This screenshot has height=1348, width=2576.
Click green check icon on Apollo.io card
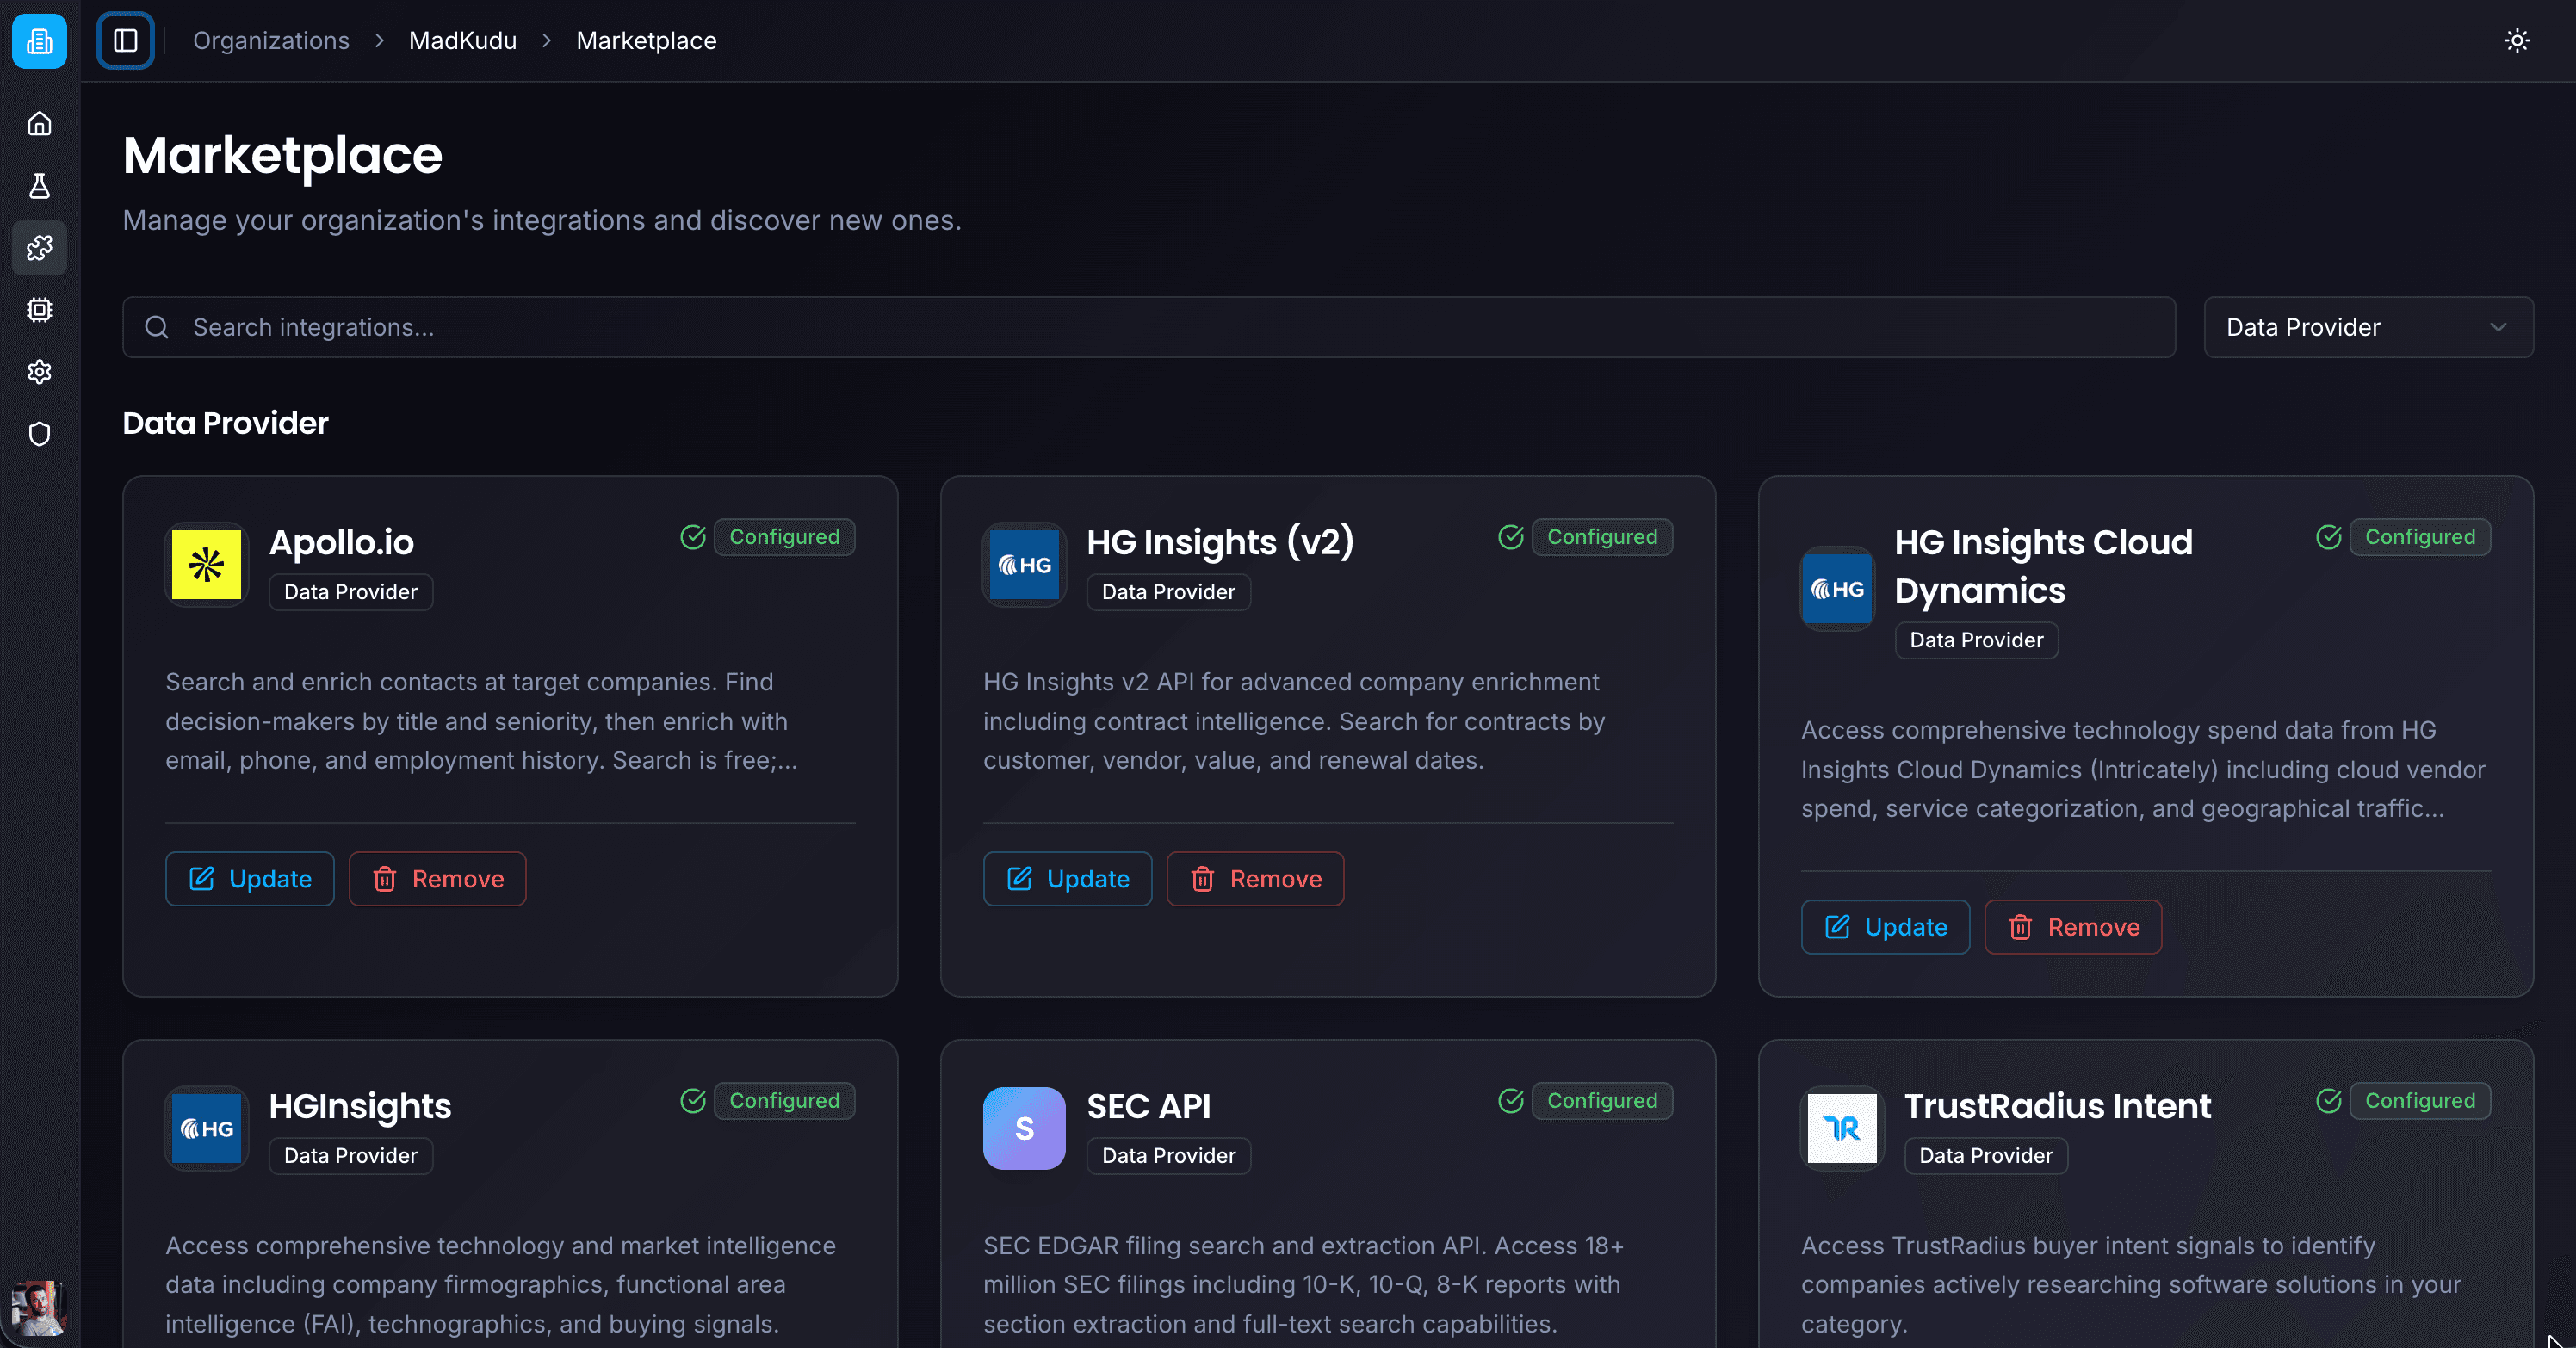693,537
